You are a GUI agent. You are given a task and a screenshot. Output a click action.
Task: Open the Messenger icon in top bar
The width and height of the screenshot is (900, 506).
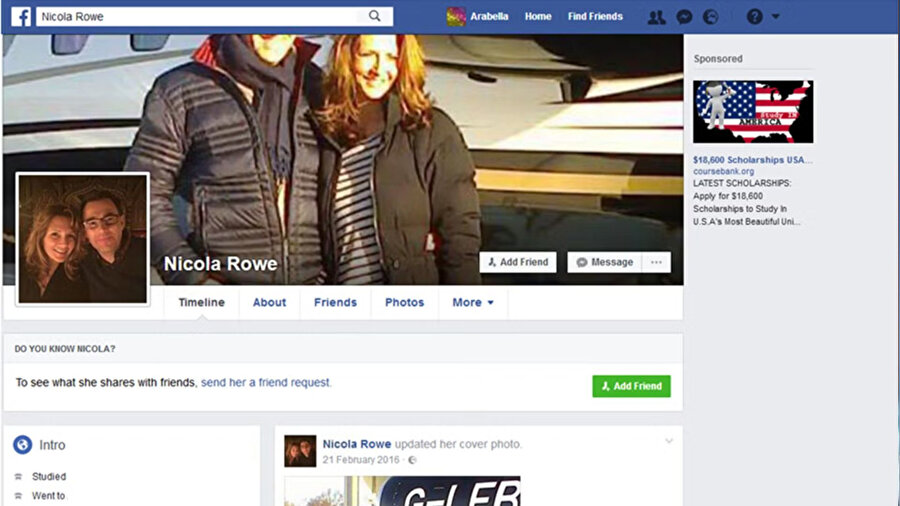coord(684,17)
